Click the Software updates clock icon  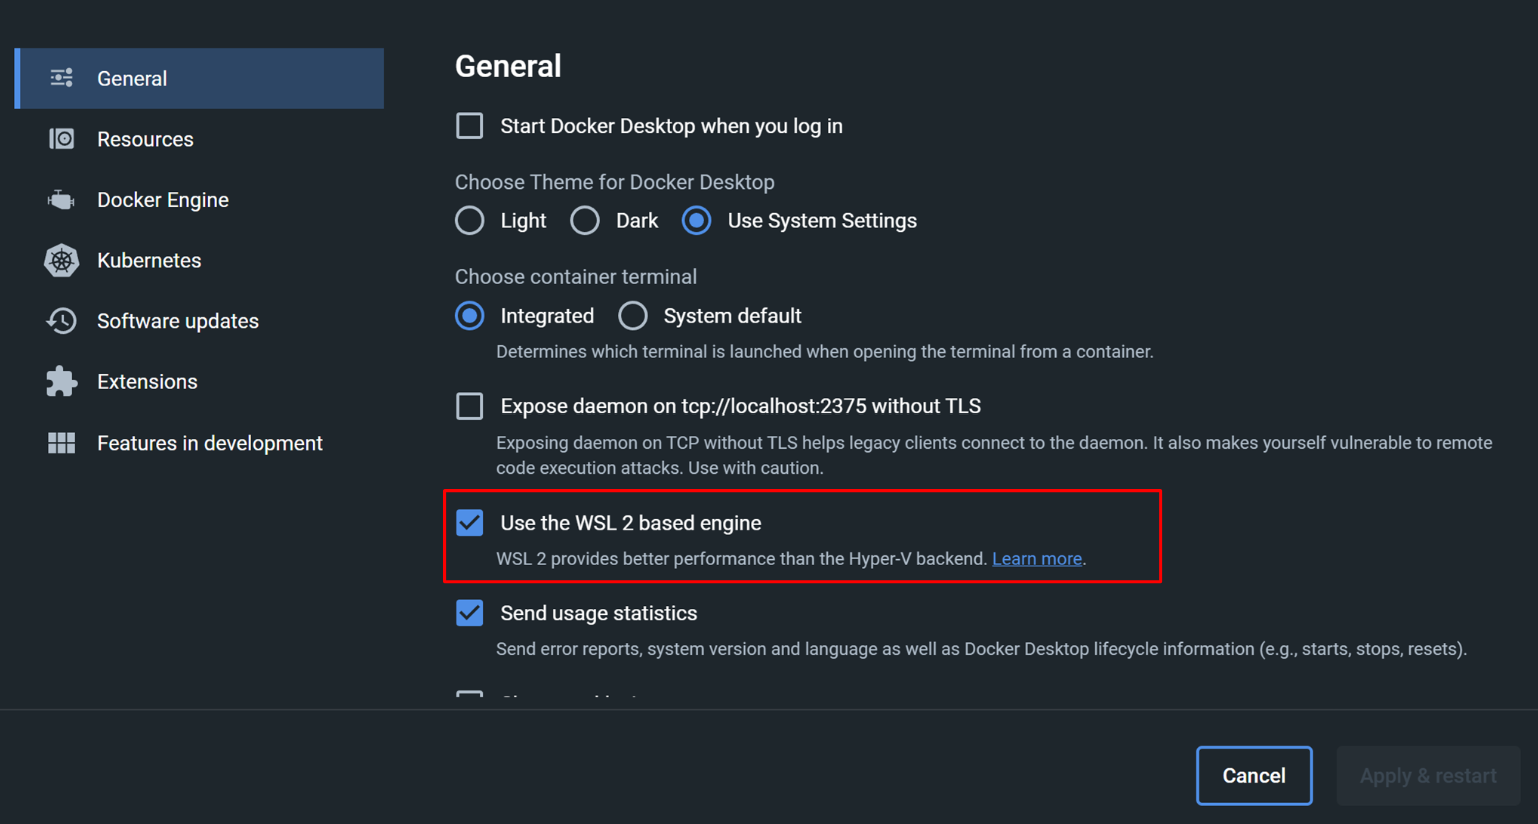(x=61, y=321)
